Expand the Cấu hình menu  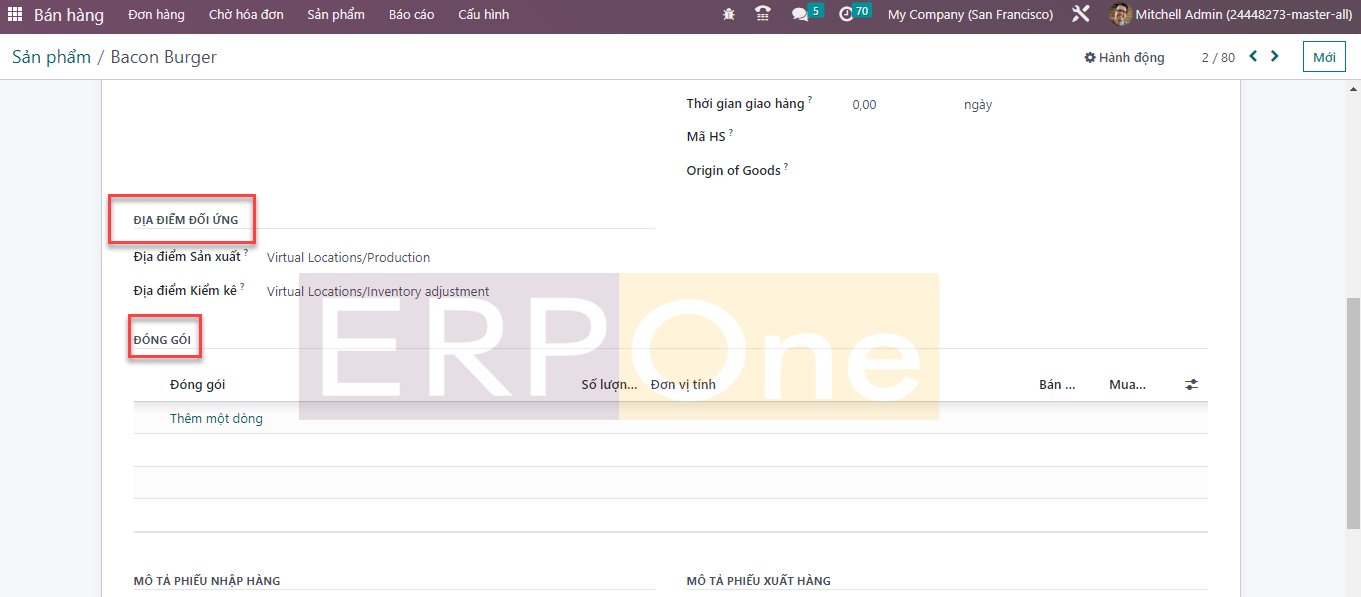pos(483,15)
